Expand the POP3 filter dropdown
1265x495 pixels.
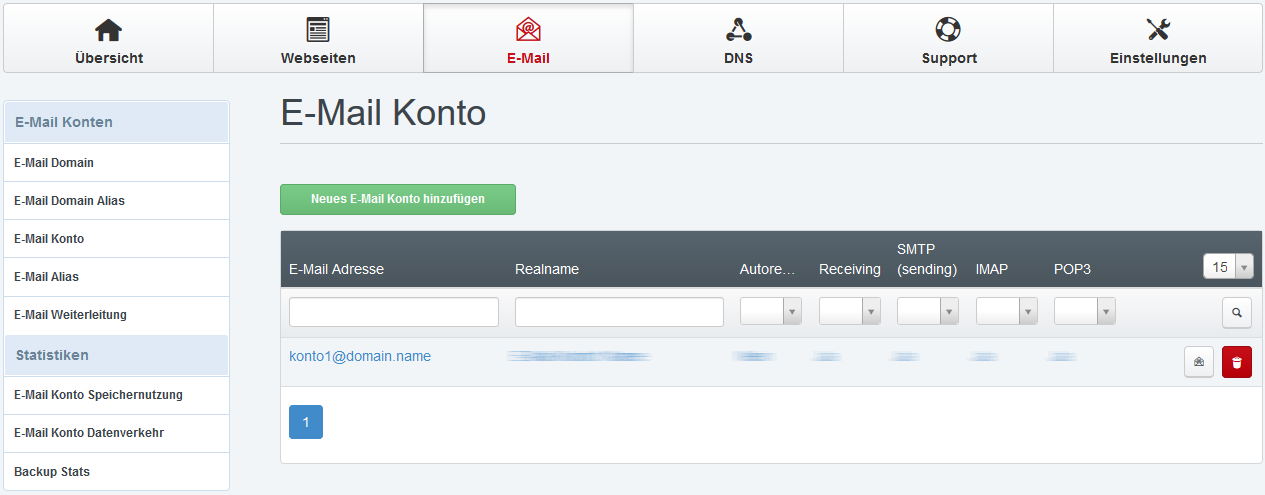point(1085,312)
